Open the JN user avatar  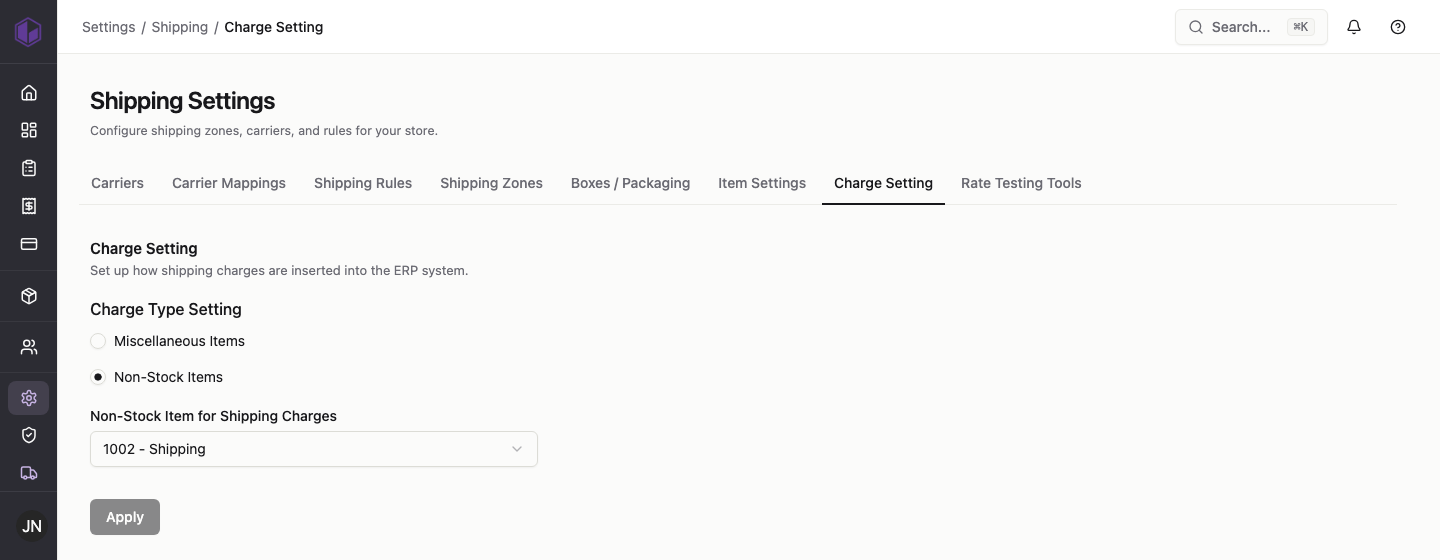point(32,526)
